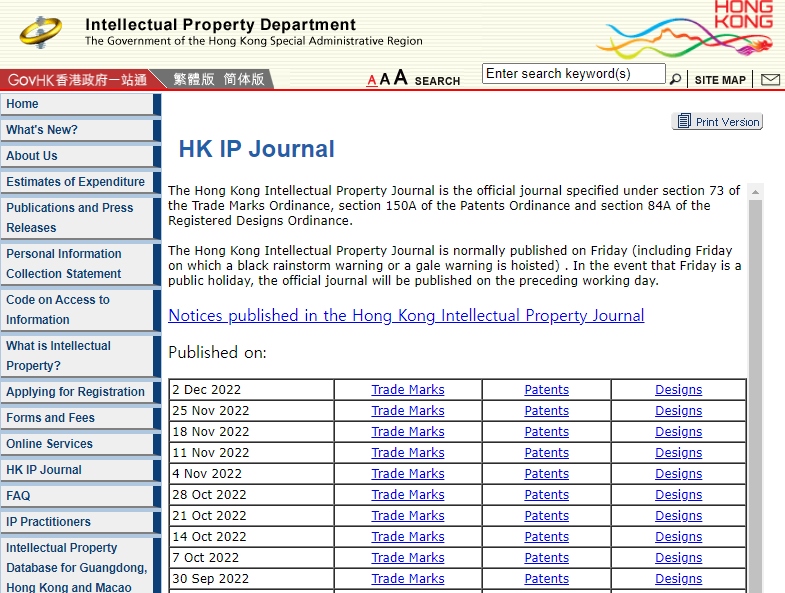785x593 pixels.
Task: Click the Intellectual Property Department logo
Action: point(40,32)
